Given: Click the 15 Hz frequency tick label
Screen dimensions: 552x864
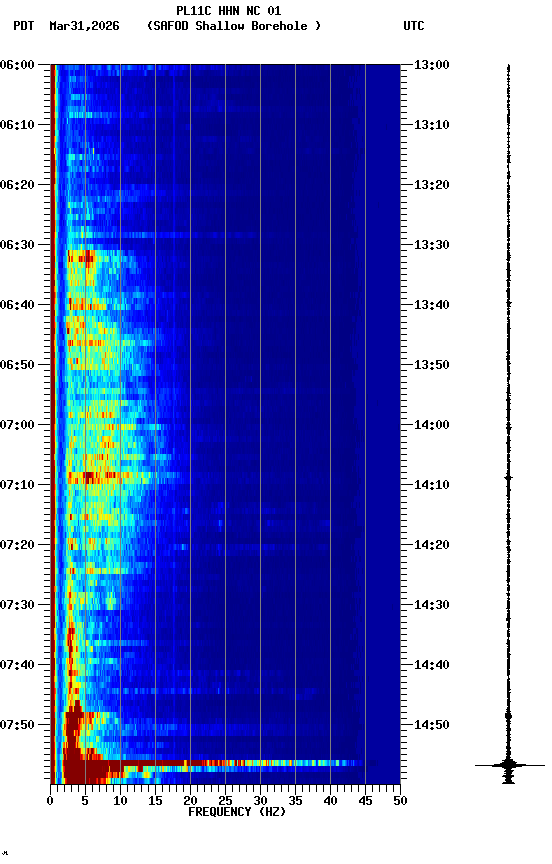Looking at the screenshot, I should tap(155, 801).
